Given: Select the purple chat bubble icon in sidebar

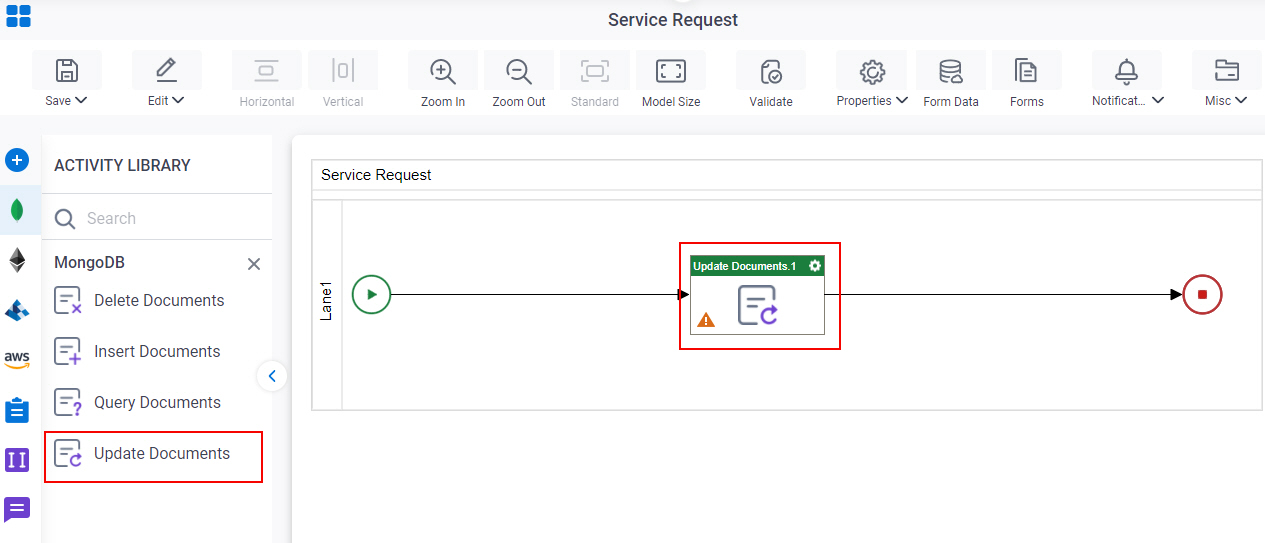Looking at the screenshot, I should 17,509.
